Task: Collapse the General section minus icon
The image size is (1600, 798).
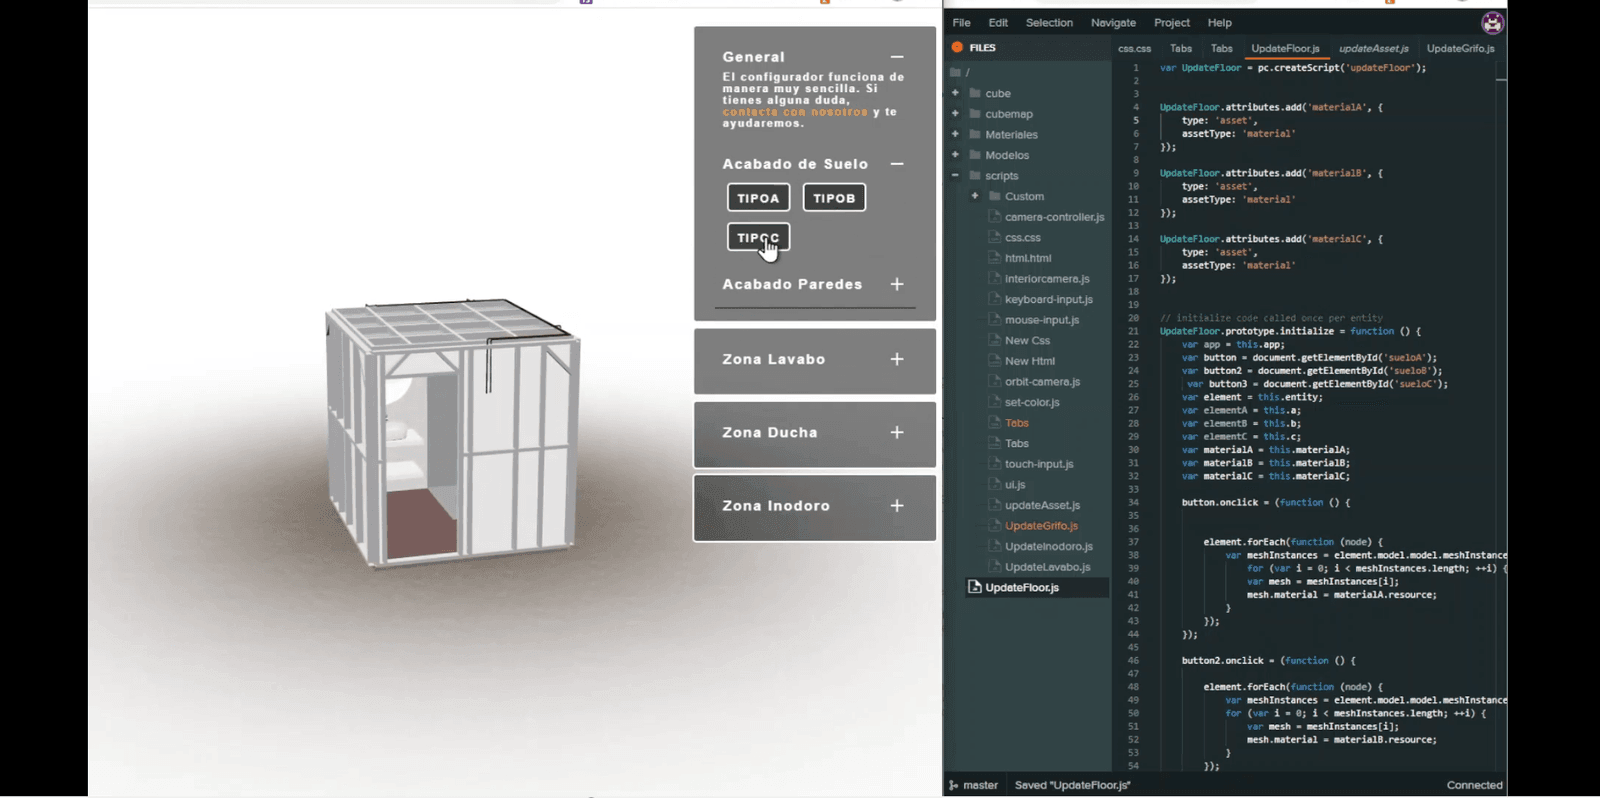Action: (897, 57)
